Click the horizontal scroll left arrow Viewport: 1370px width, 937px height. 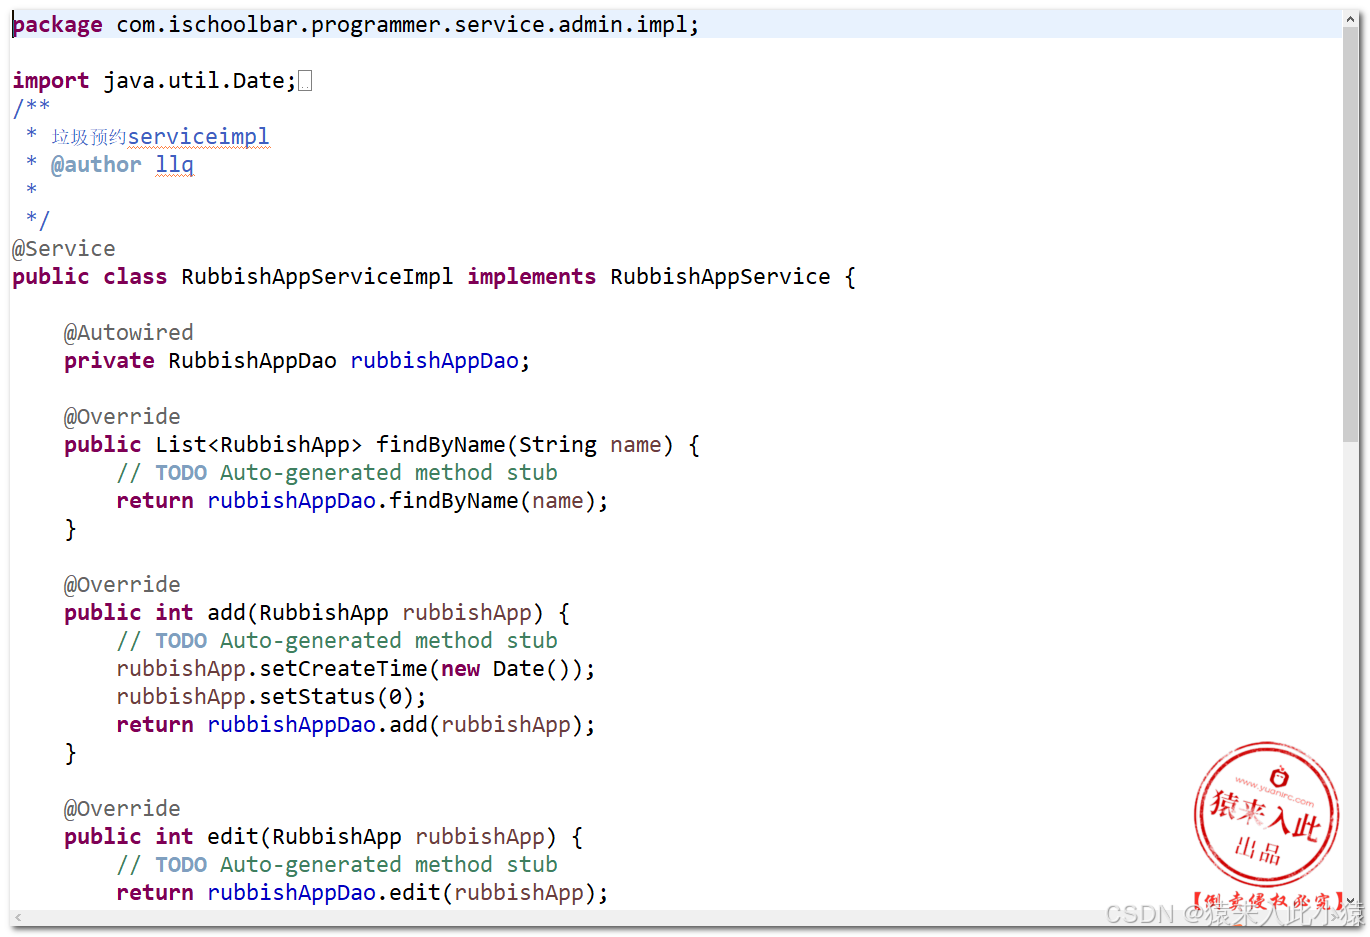pyautogui.click(x=18, y=916)
